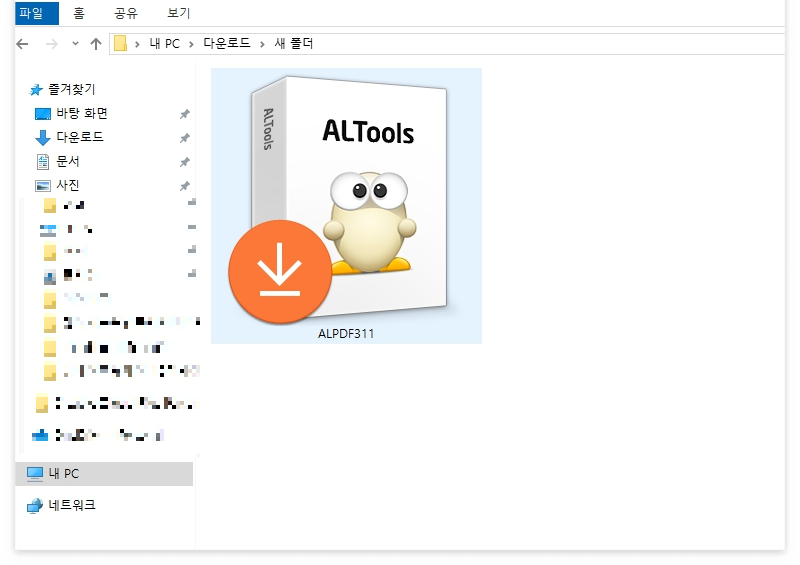Select 내 PC in the address path

tap(164, 43)
